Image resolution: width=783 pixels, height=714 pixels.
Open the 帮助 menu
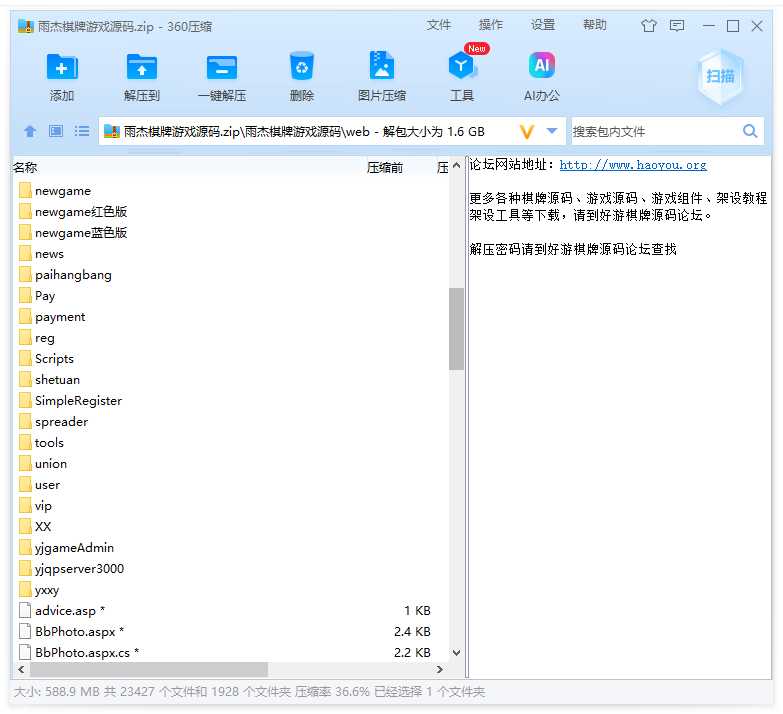595,25
